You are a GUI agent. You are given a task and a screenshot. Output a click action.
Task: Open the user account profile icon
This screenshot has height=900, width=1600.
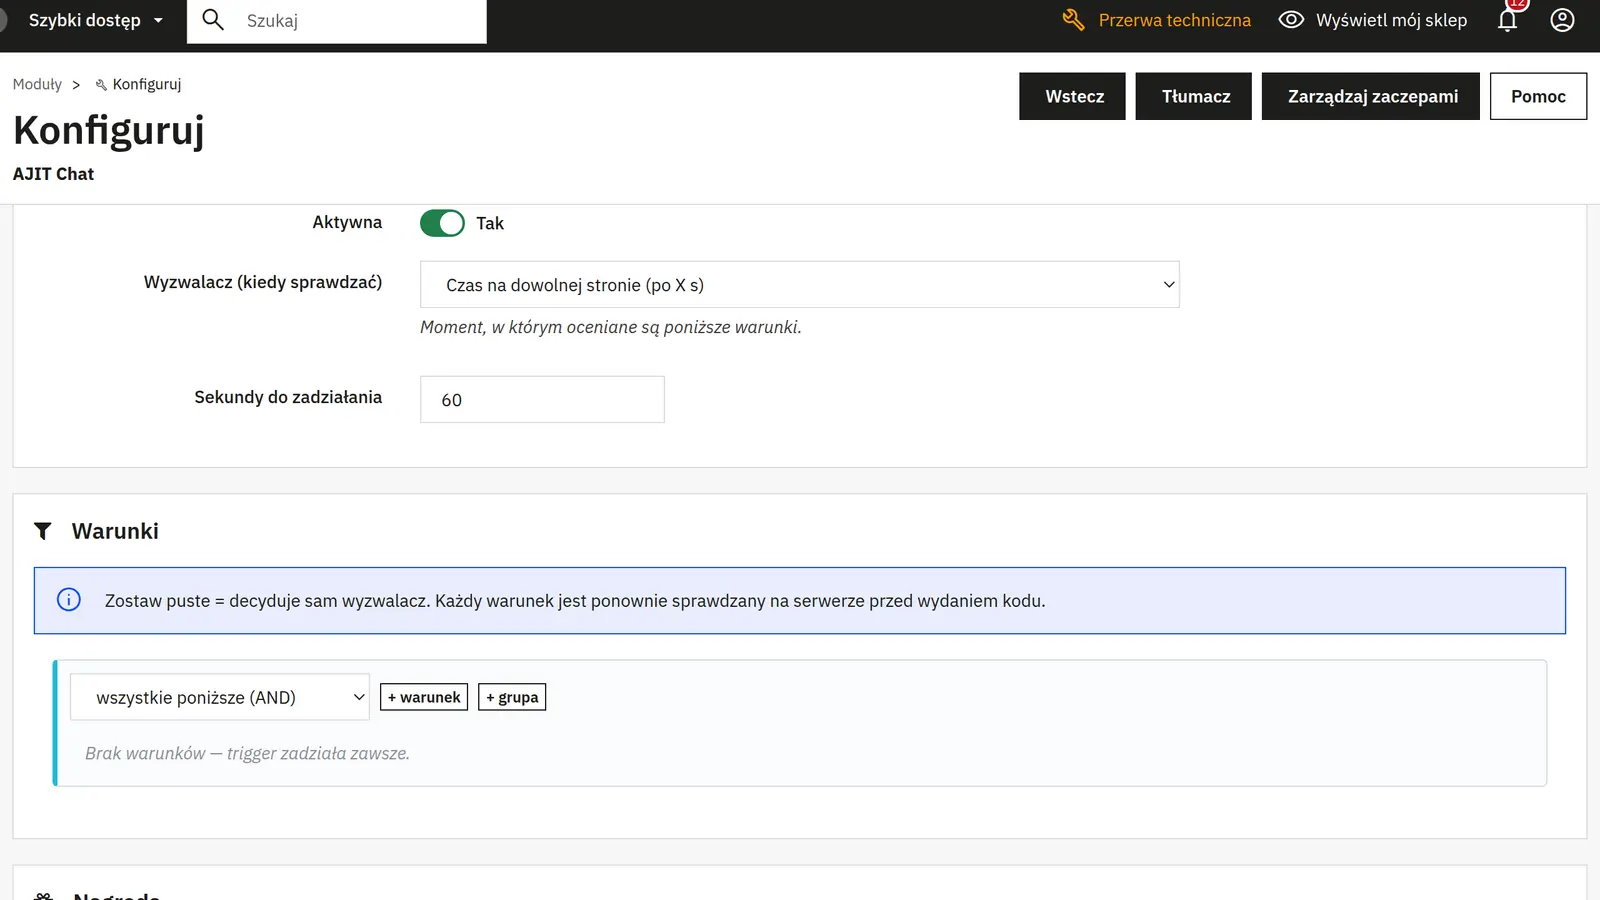pos(1562,20)
